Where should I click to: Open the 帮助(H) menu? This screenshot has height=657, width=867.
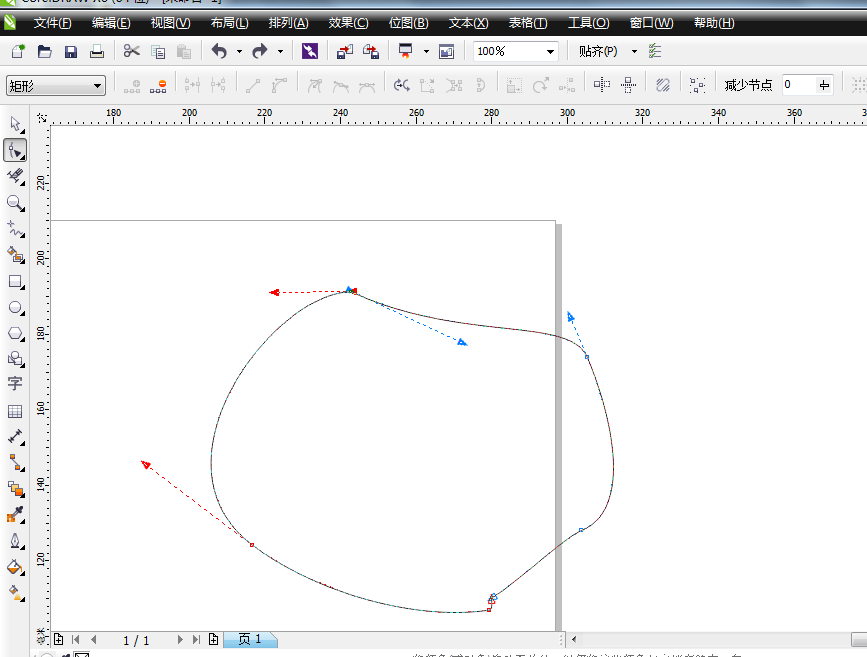pos(713,23)
